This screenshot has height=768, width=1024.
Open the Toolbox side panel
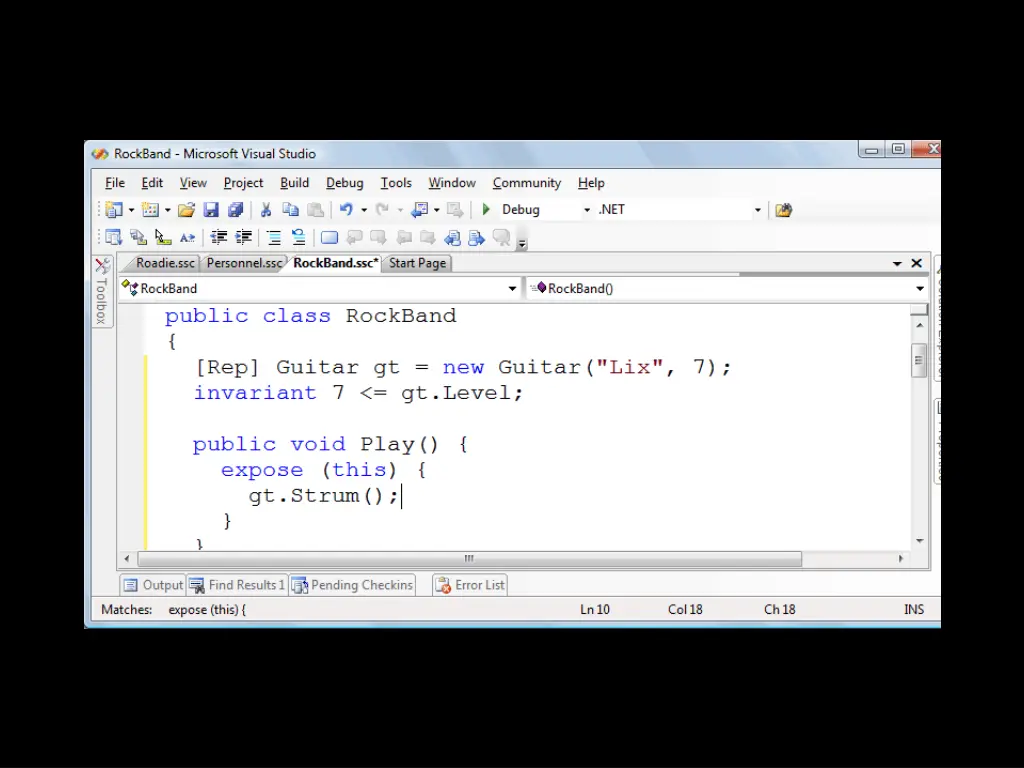pyautogui.click(x=102, y=291)
